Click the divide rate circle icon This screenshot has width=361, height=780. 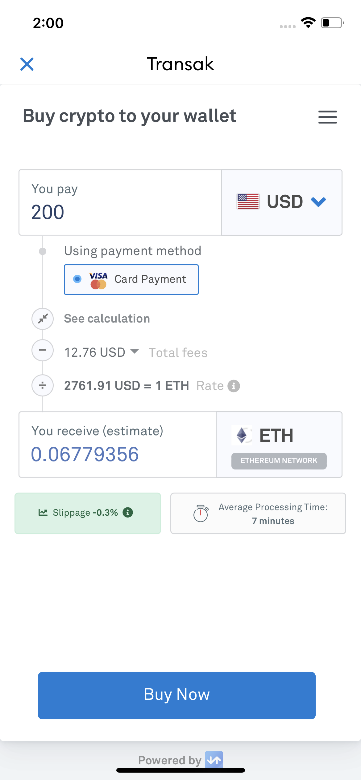point(43,386)
